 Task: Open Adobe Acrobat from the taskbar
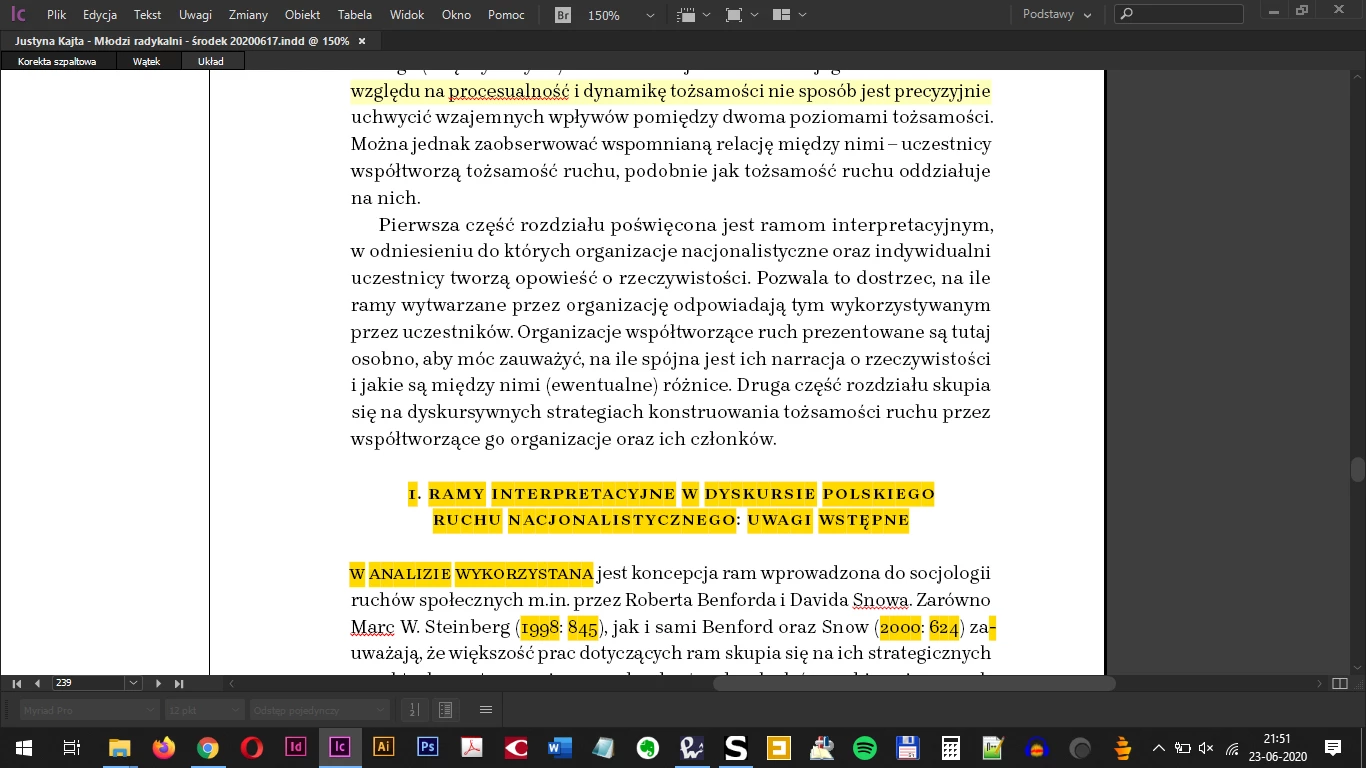tap(471, 747)
